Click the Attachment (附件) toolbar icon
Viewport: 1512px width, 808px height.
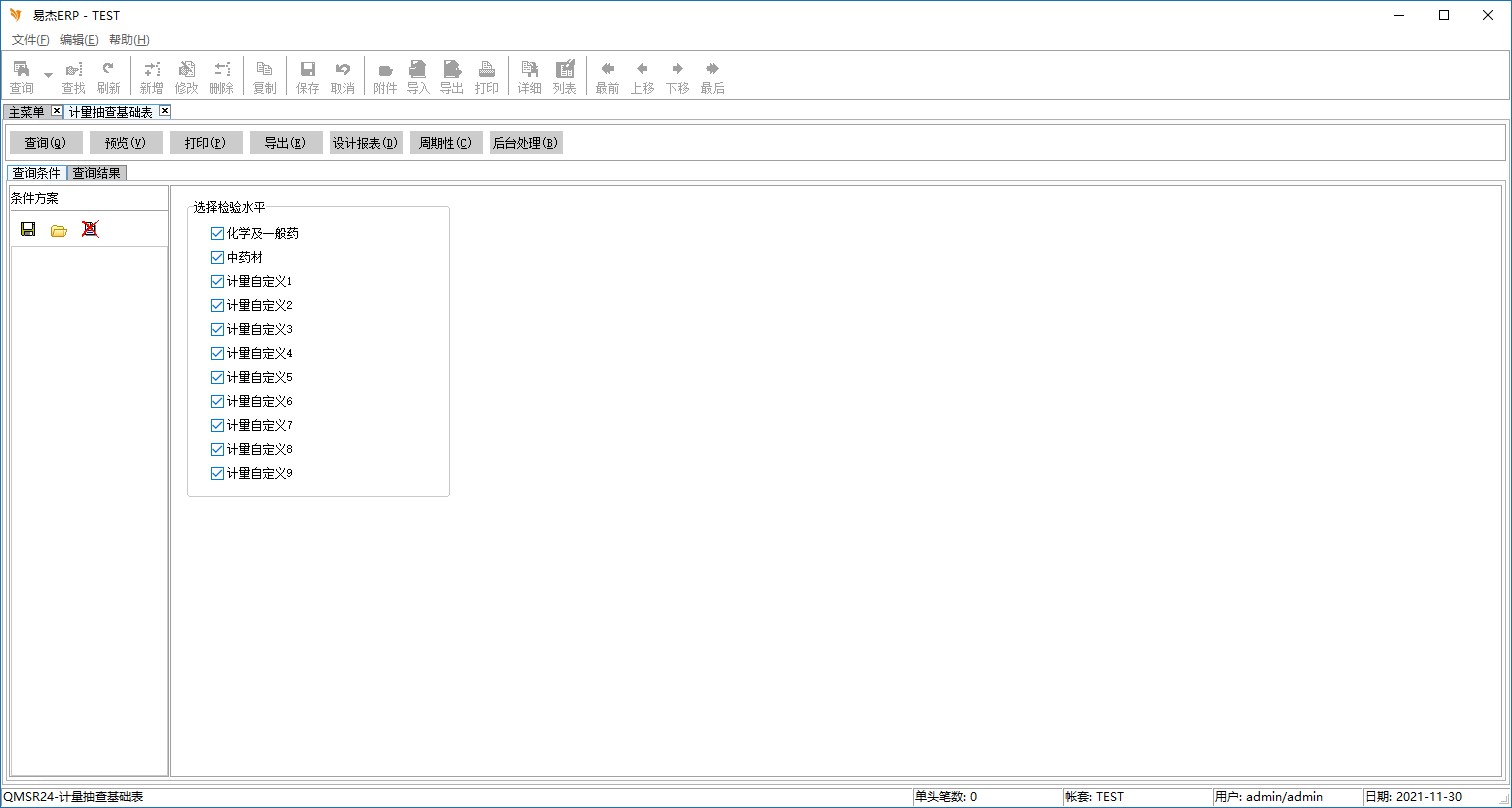pos(385,76)
